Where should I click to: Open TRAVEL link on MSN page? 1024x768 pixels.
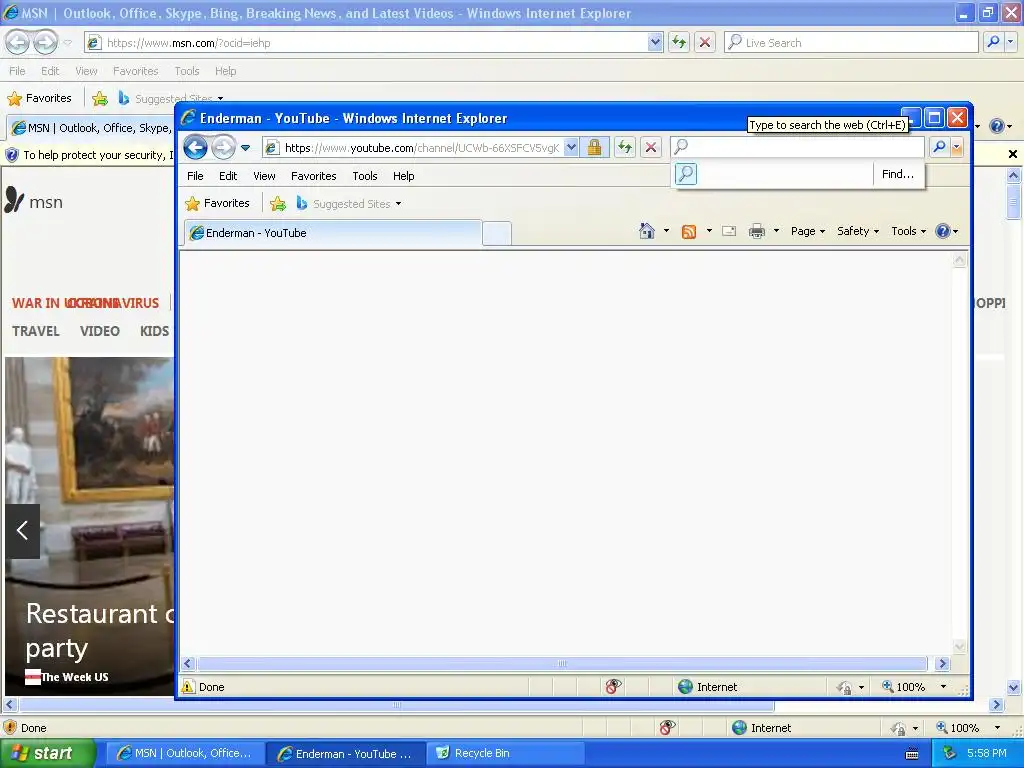point(36,331)
